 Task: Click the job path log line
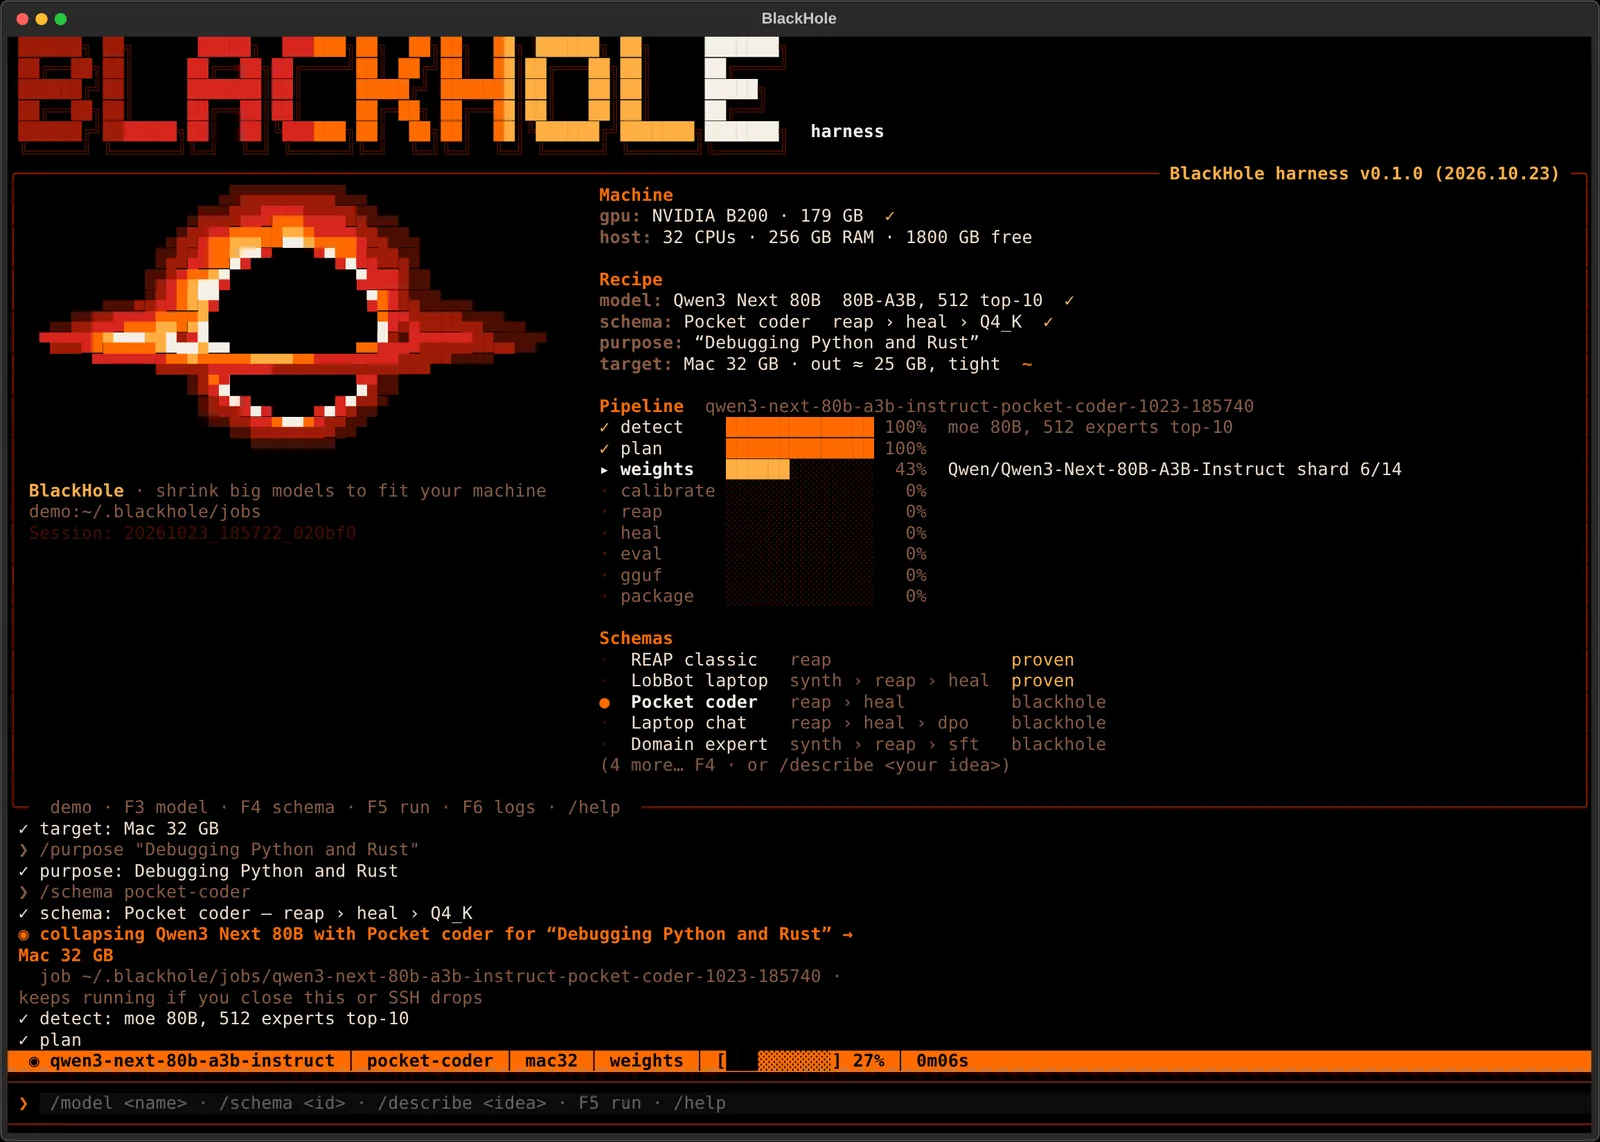coord(430,977)
